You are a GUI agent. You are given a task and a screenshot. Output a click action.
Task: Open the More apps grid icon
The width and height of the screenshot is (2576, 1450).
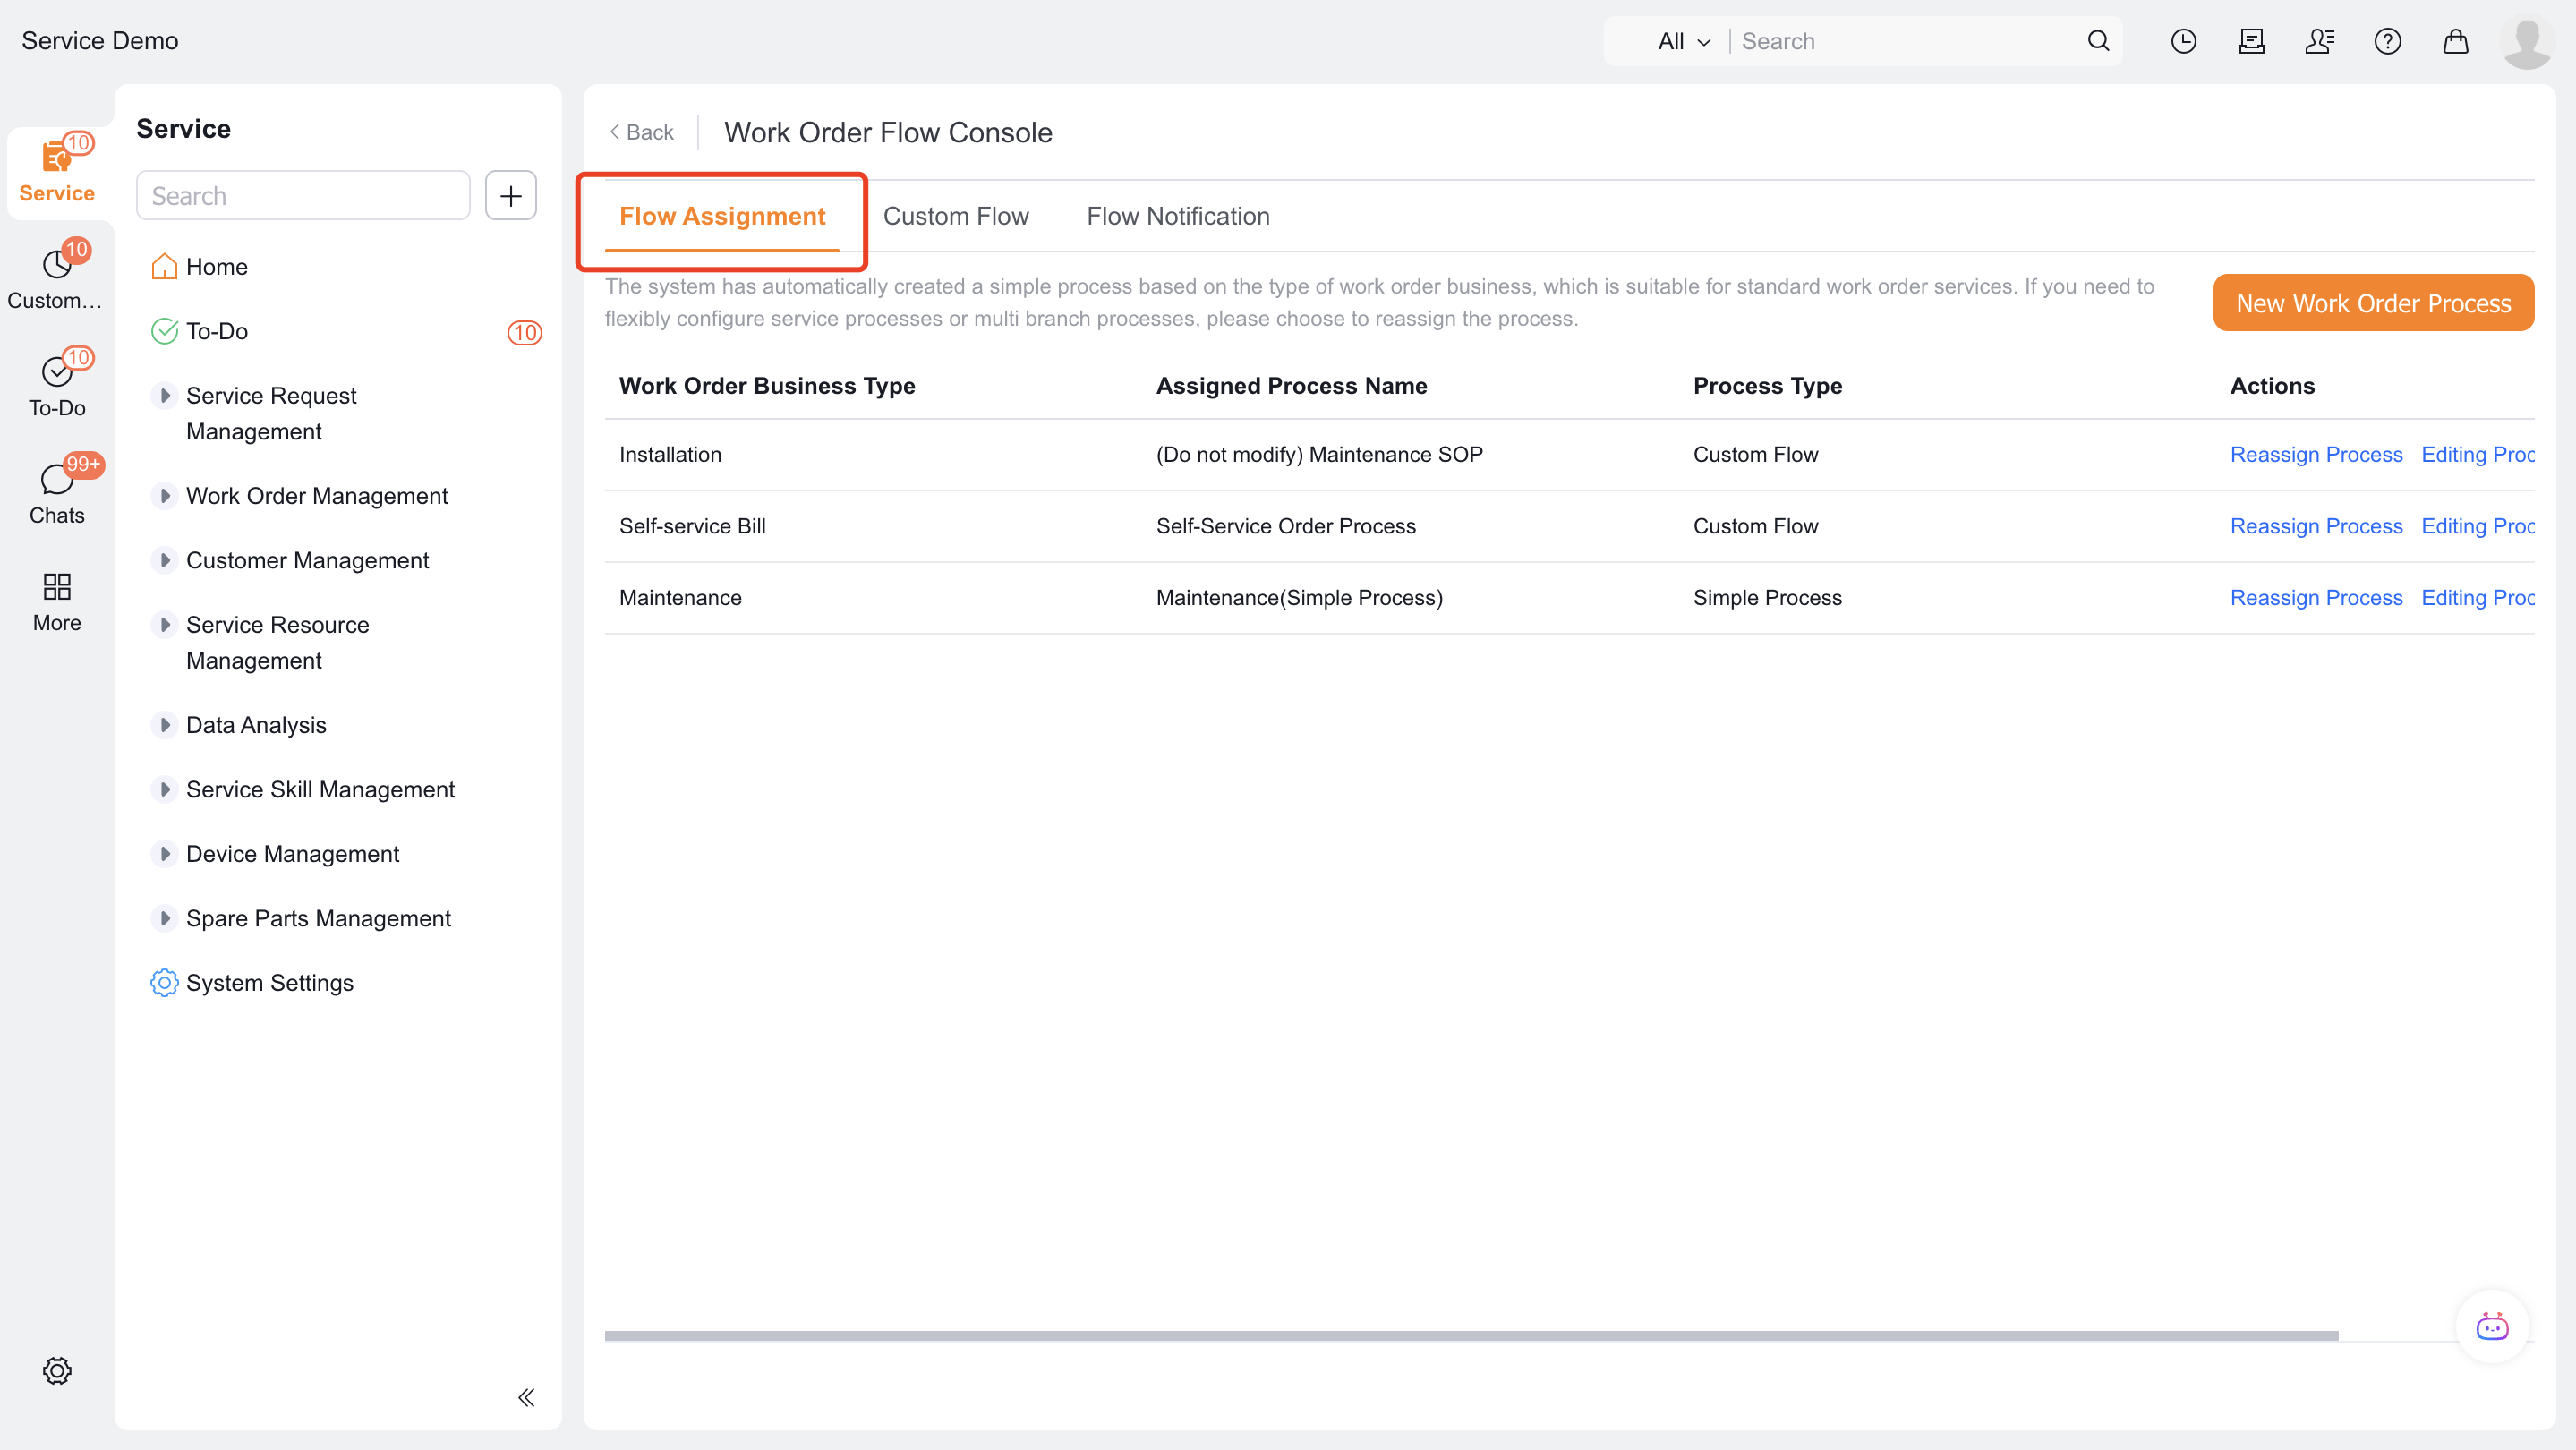tap(57, 601)
